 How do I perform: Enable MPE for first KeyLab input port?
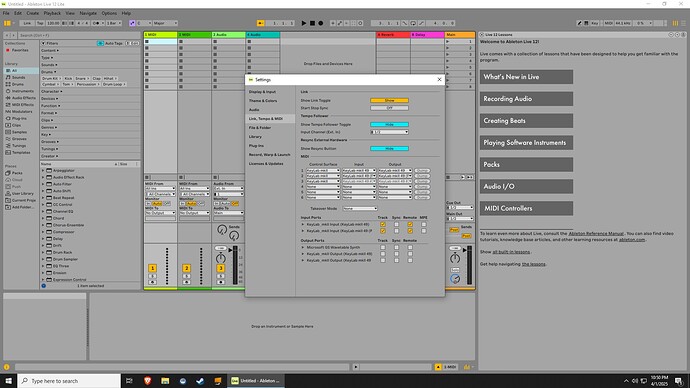pos(424,224)
